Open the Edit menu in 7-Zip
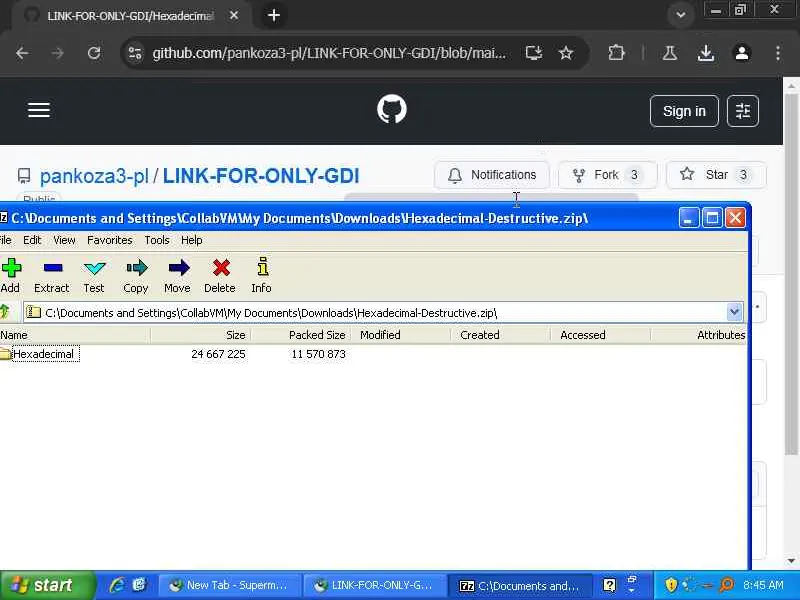Image resolution: width=800 pixels, height=600 pixels. pyautogui.click(x=32, y=240)
